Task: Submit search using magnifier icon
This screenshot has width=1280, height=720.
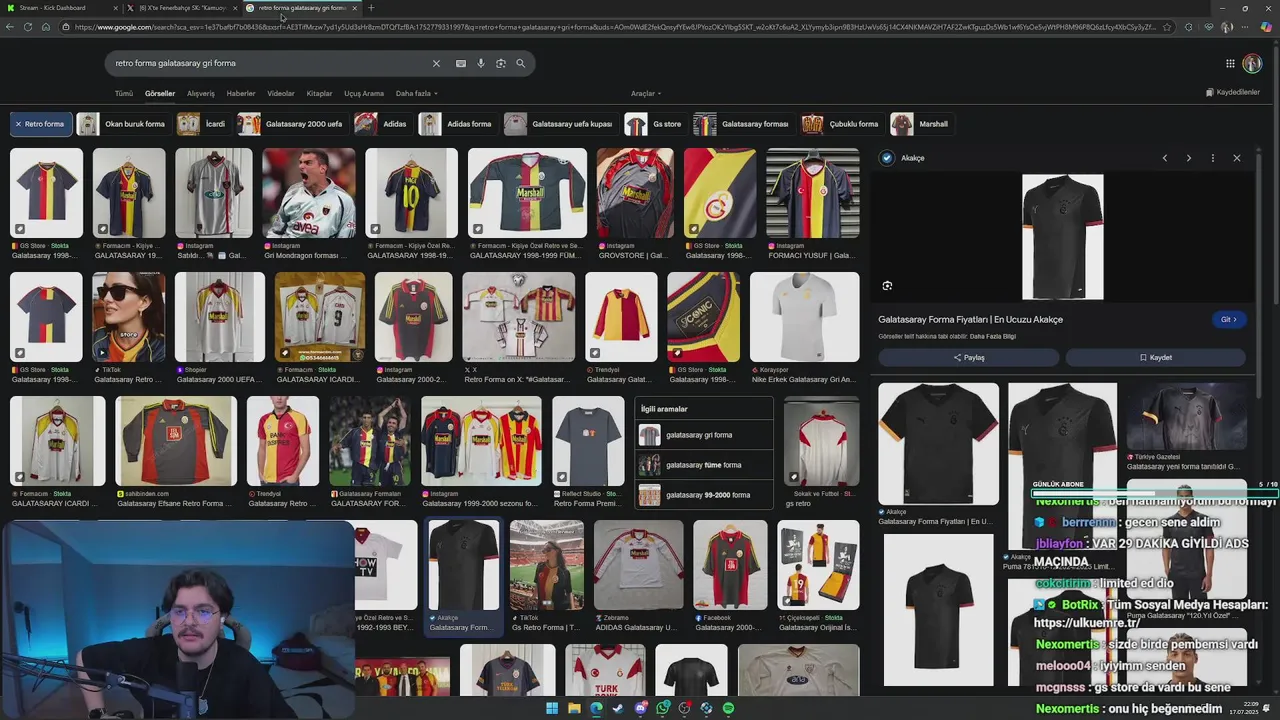Action: 520,63
